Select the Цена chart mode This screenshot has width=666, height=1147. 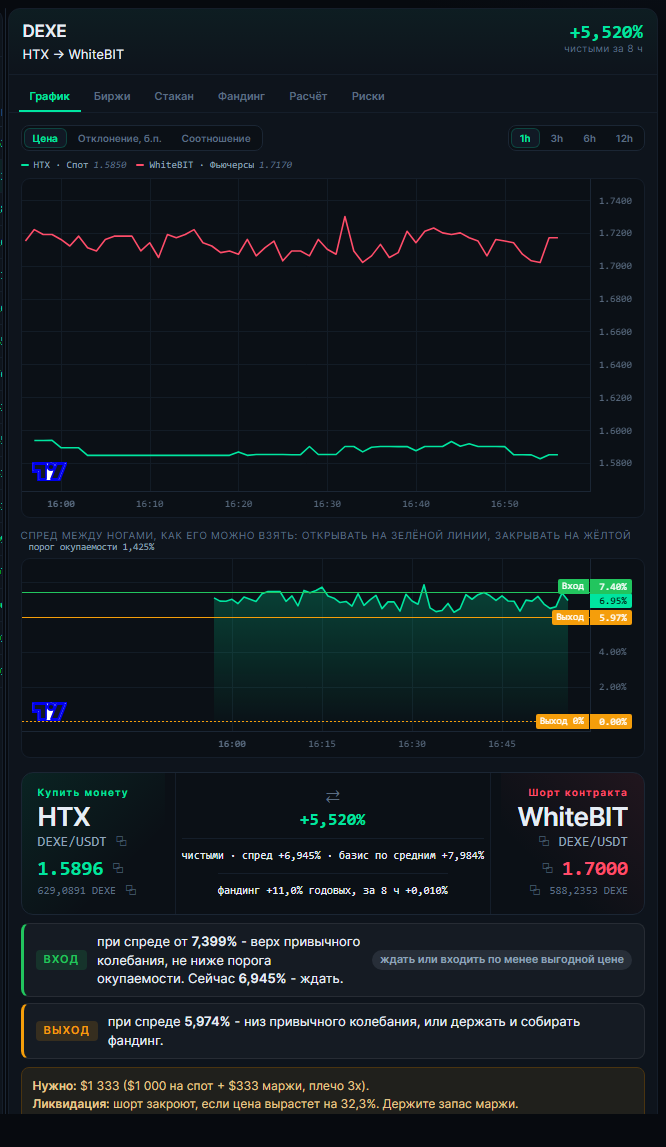pos(45,138)
